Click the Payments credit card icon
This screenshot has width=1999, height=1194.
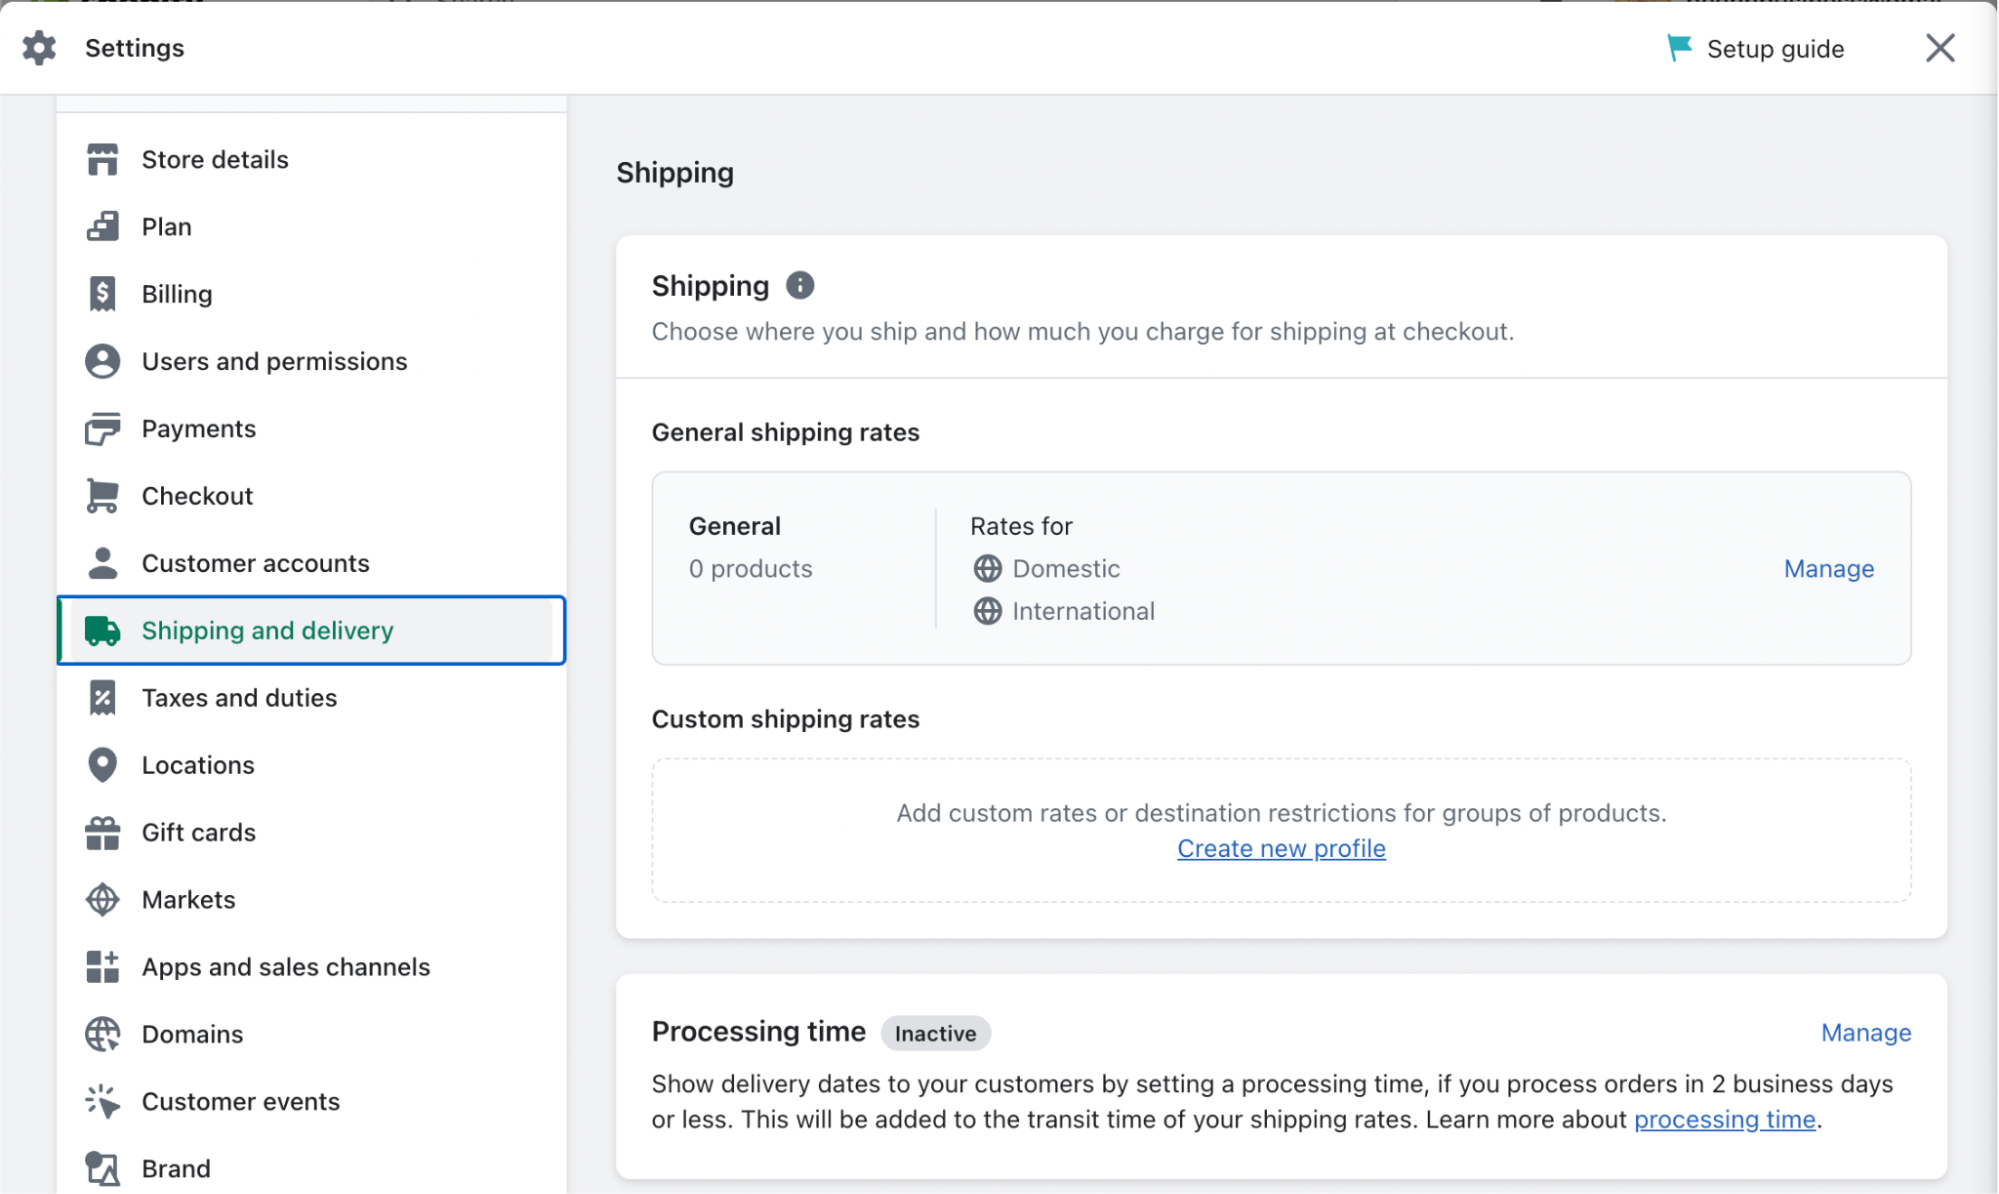coord(102,429)
